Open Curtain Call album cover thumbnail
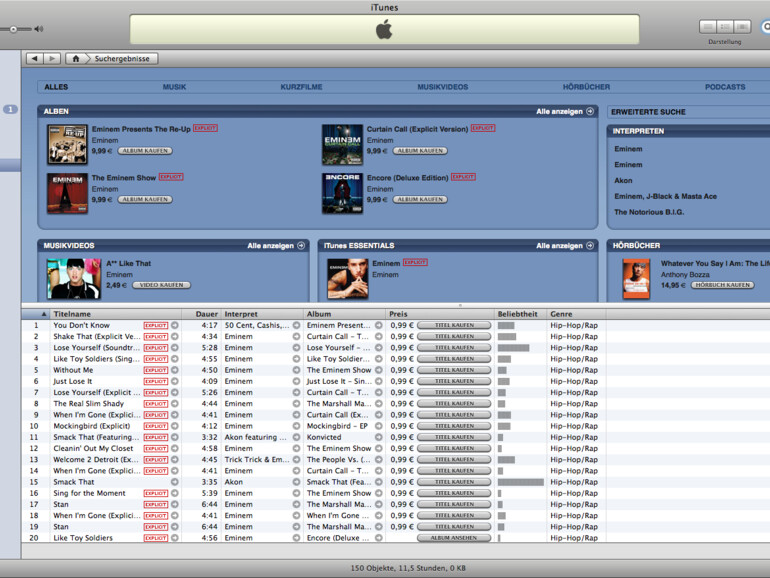Image resolution: width=770 pixels, height=578 pixels. pos(342,144)
